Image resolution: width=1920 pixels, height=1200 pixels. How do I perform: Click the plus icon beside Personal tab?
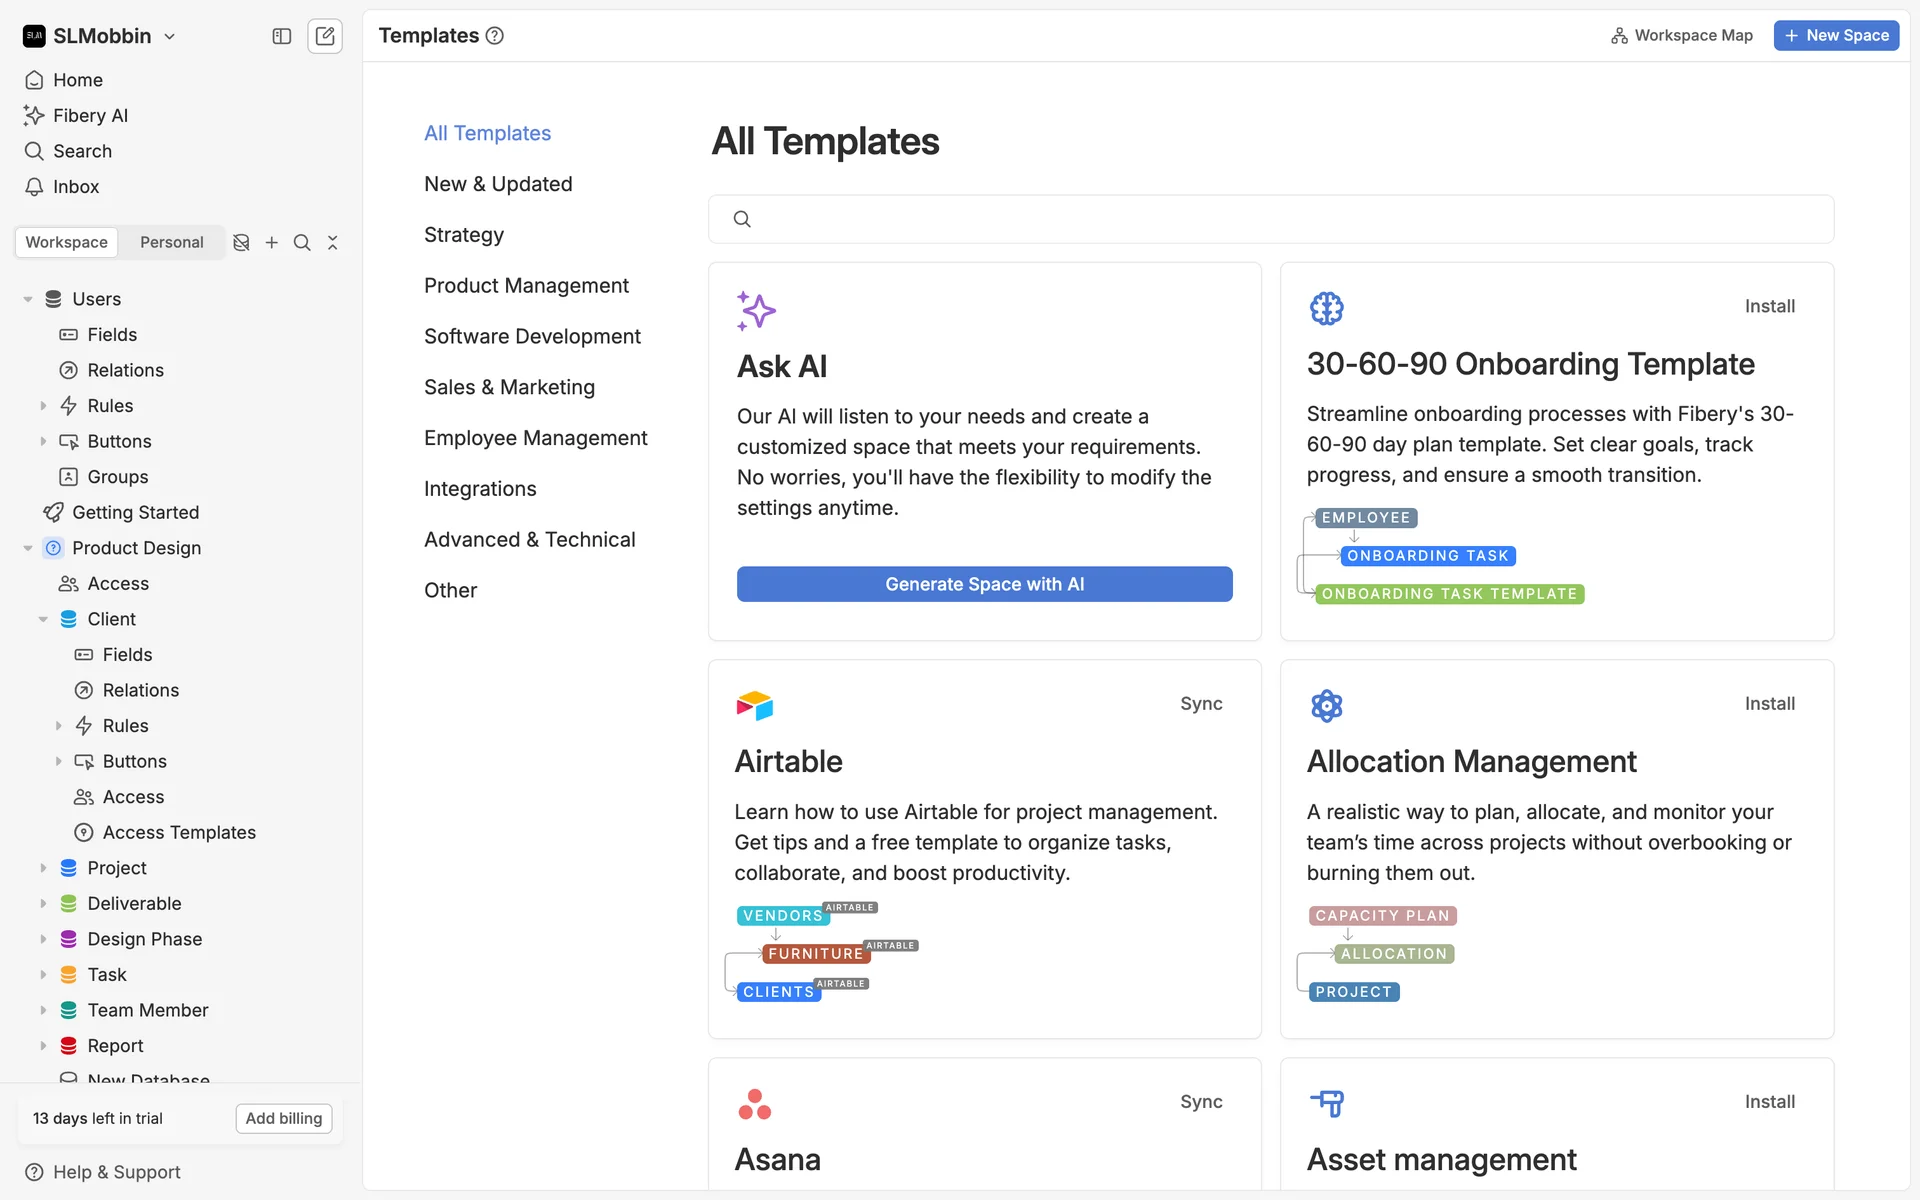click(271, 242)
